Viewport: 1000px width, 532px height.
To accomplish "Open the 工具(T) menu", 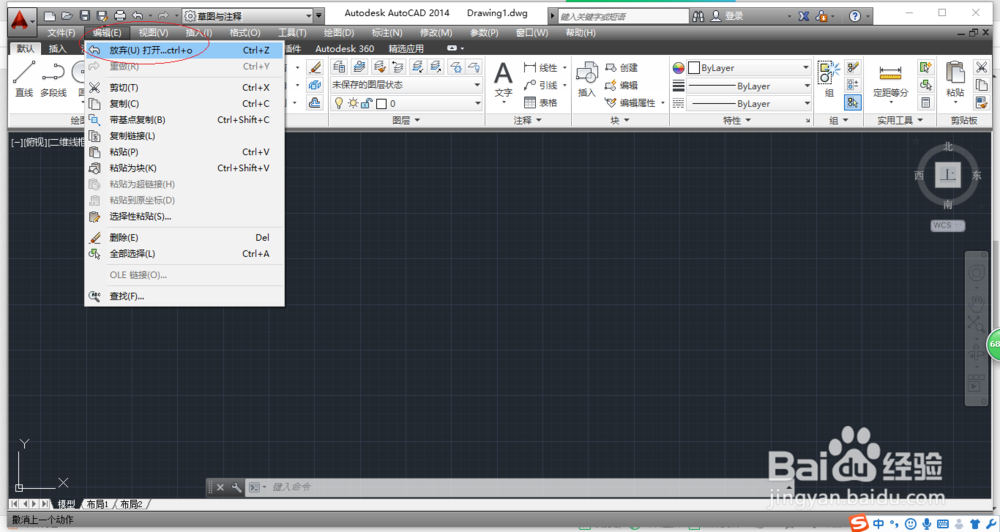I will (292, 33).
